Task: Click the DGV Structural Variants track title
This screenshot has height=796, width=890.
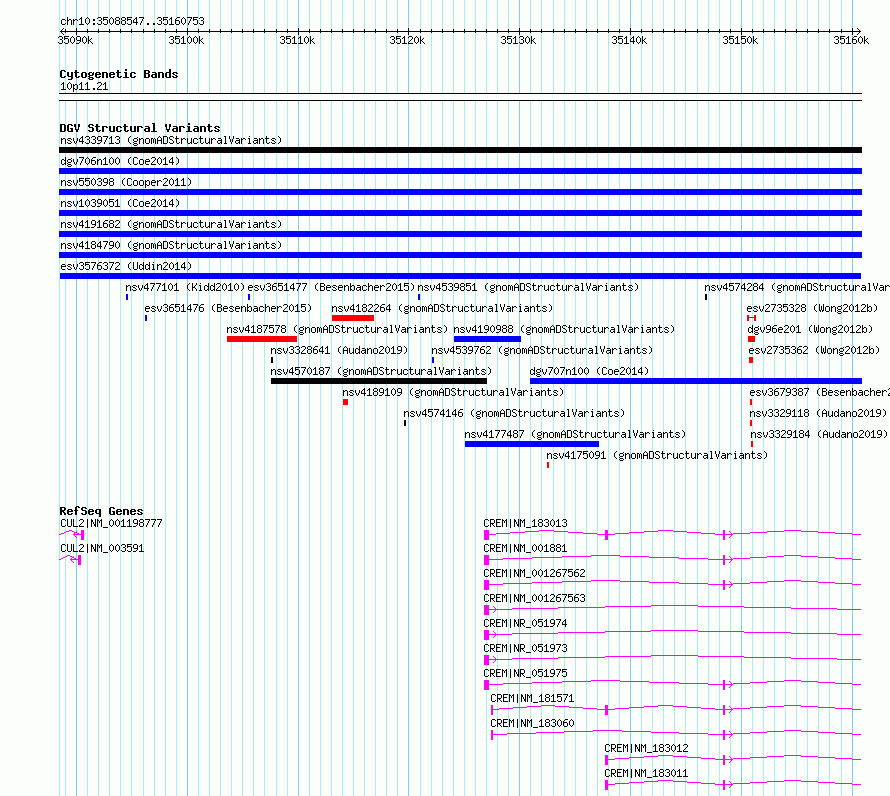Action: (x=140, y=128)
